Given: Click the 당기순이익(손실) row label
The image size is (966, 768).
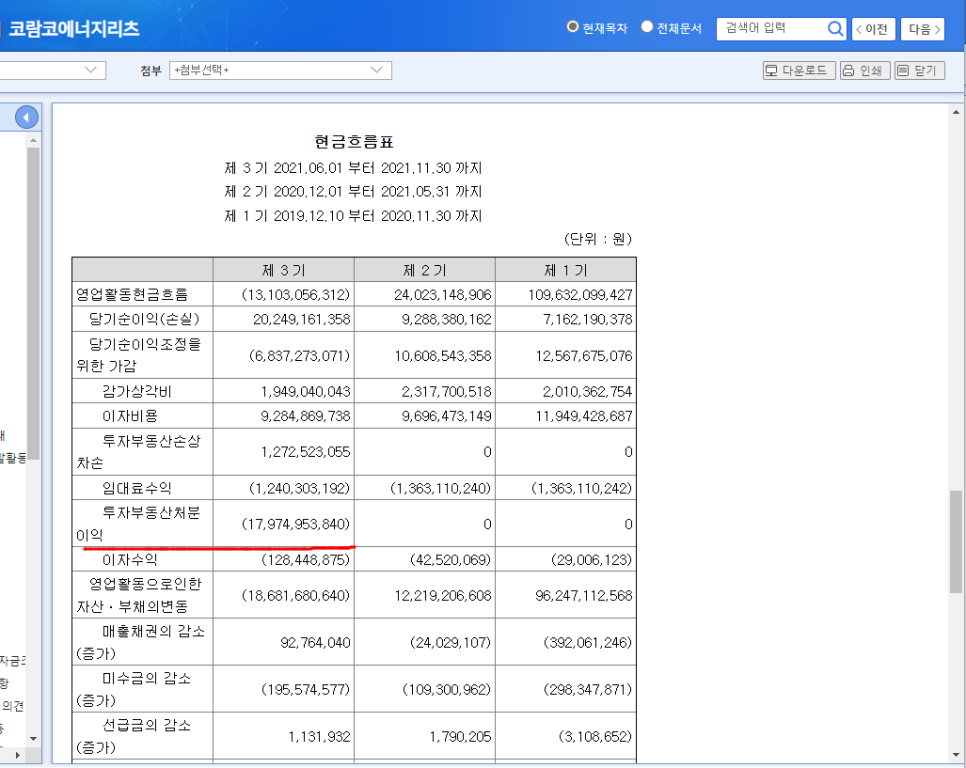Looking at the screenshot, I should click(x=144, y=319).
